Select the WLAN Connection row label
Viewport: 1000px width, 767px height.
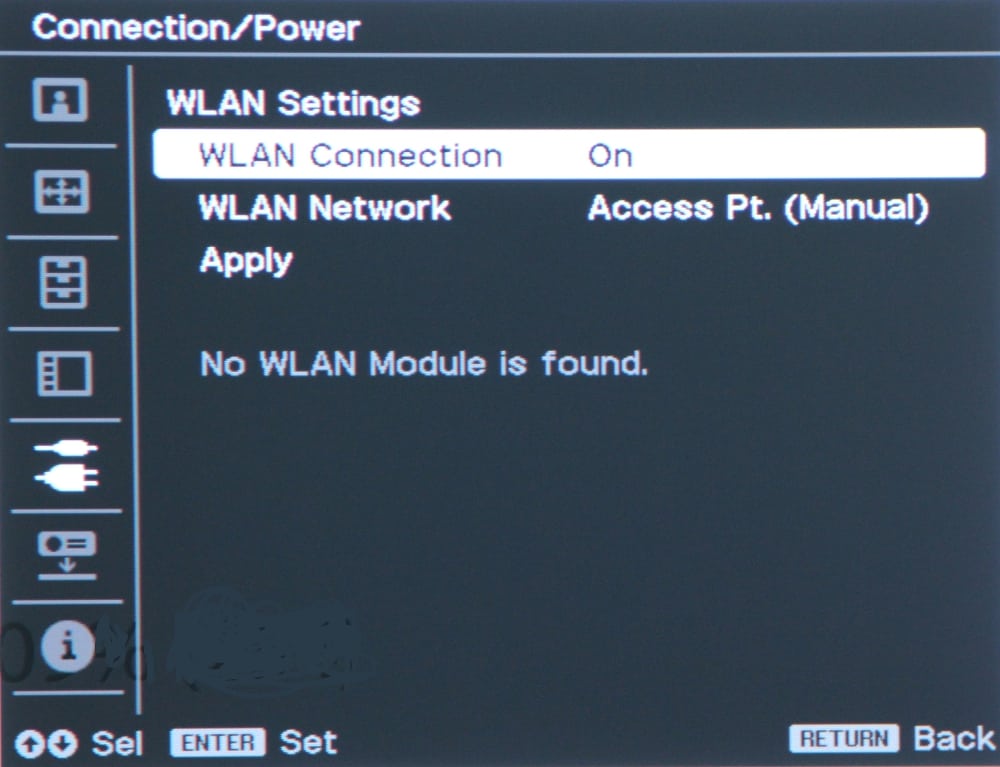pyautogui.click(x=350, y=156)
